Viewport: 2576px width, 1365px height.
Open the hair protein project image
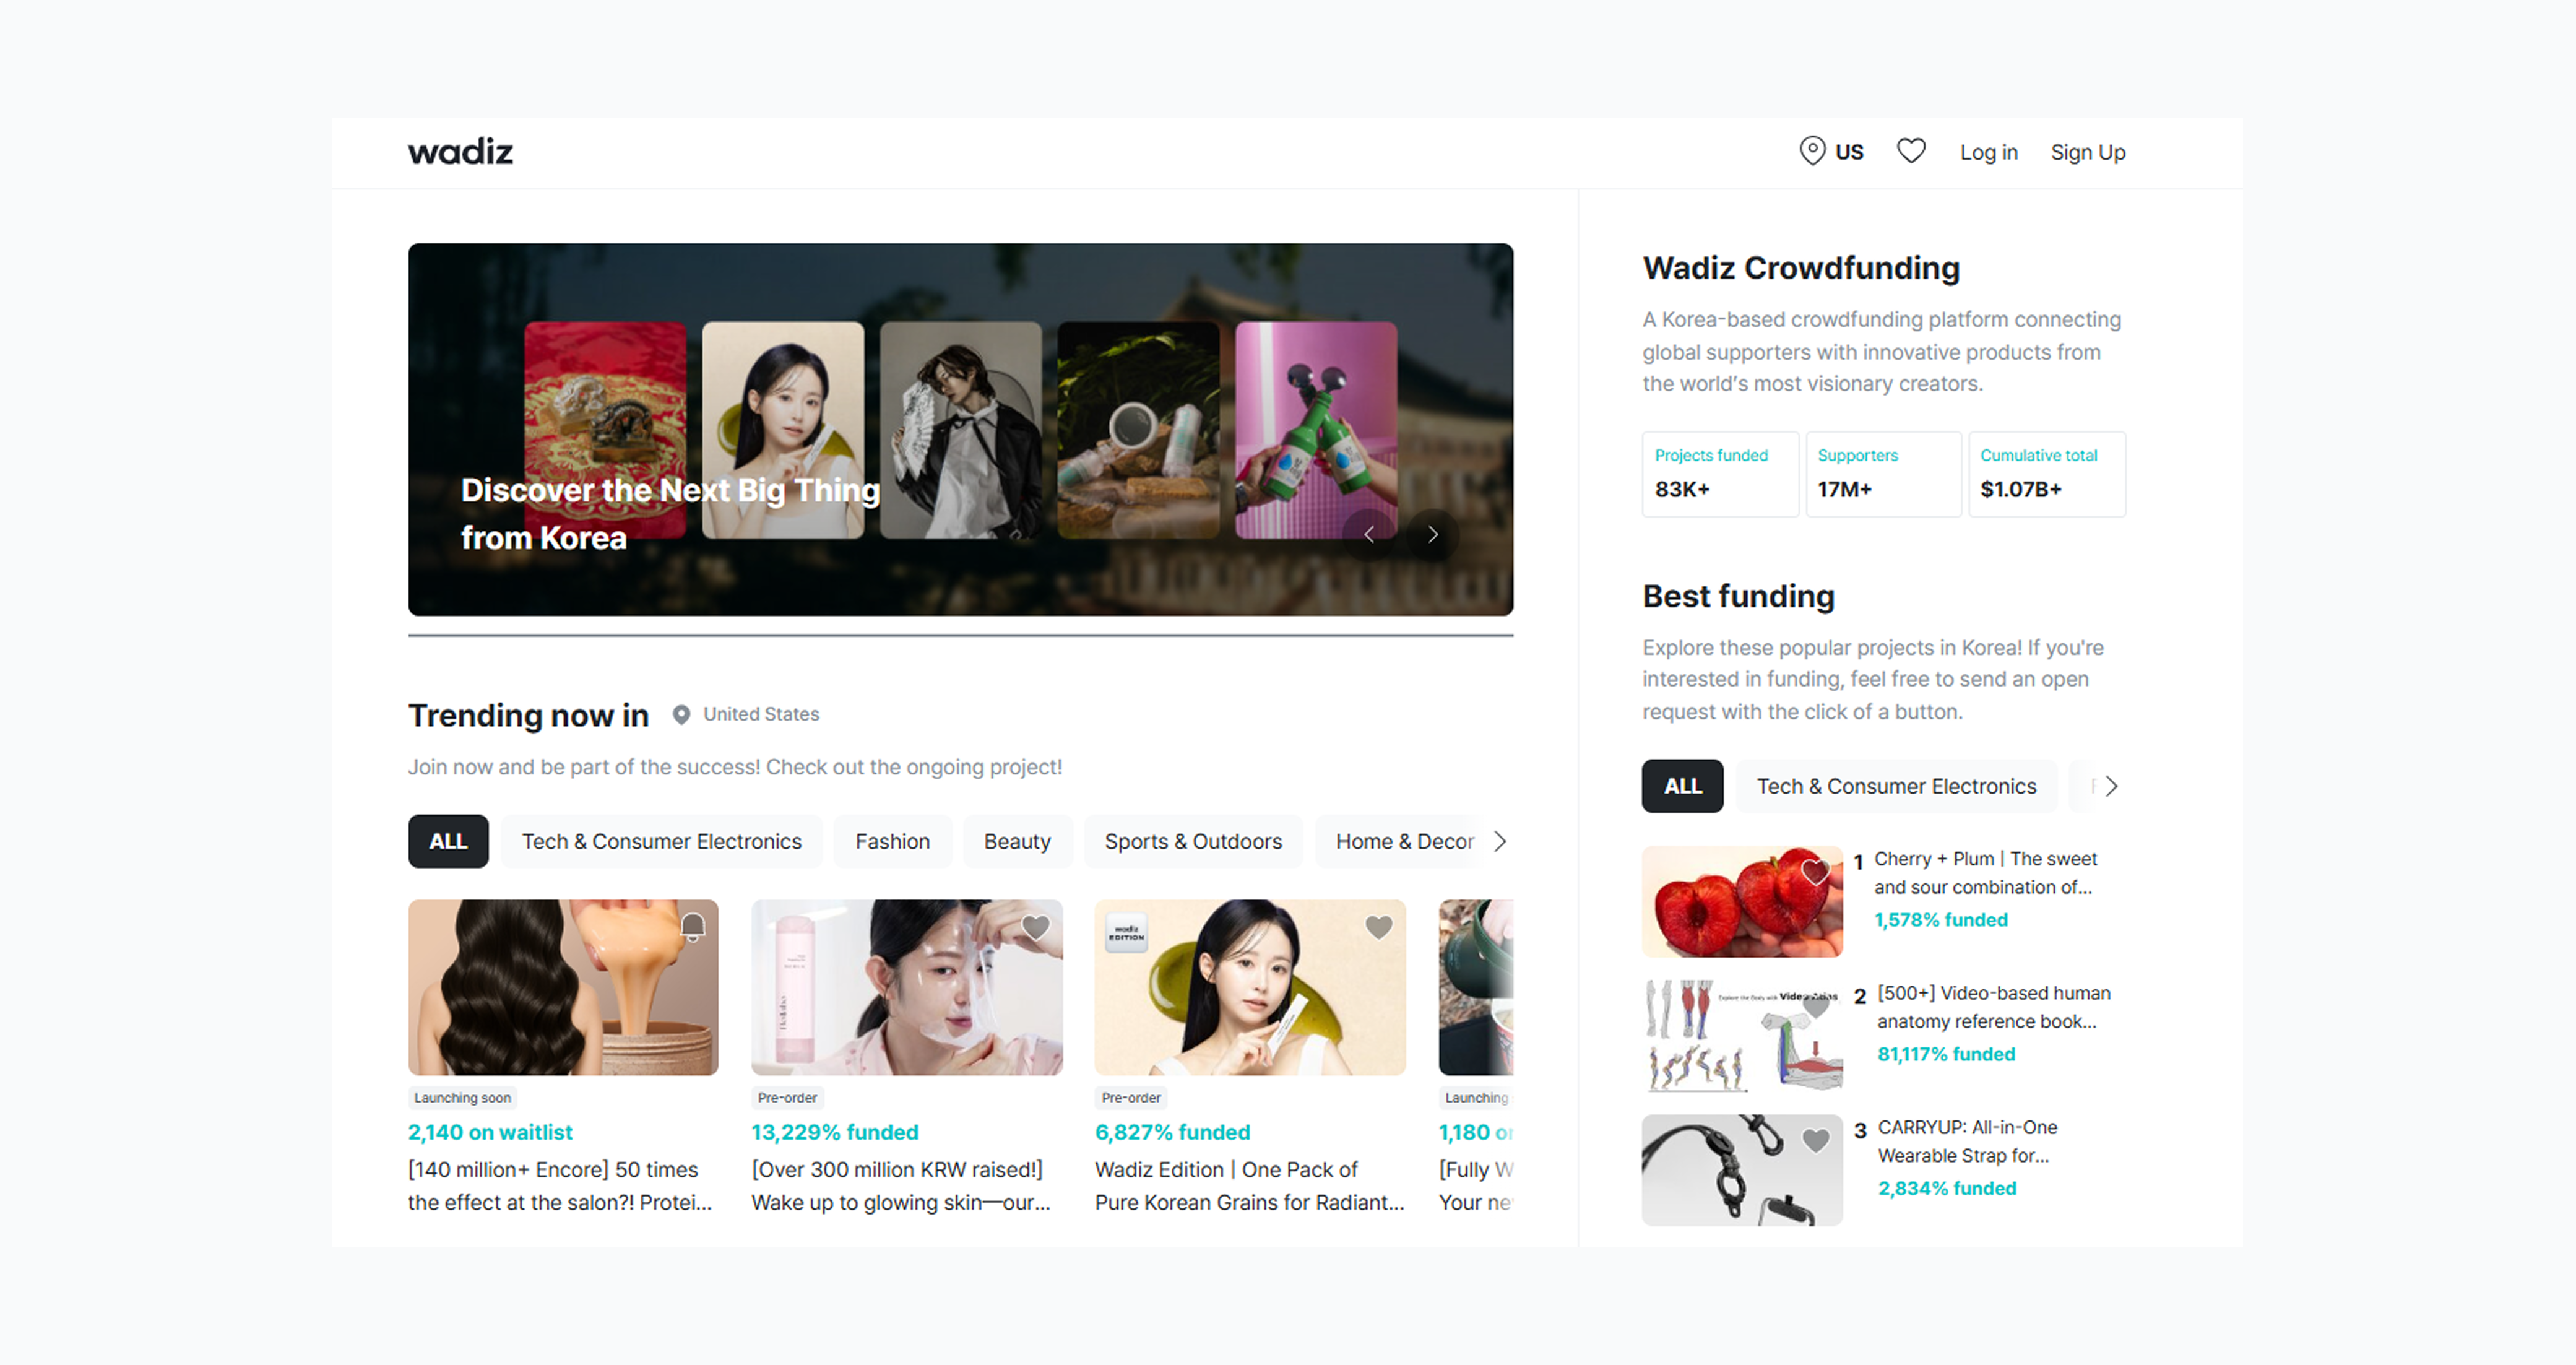pos(563,987)
